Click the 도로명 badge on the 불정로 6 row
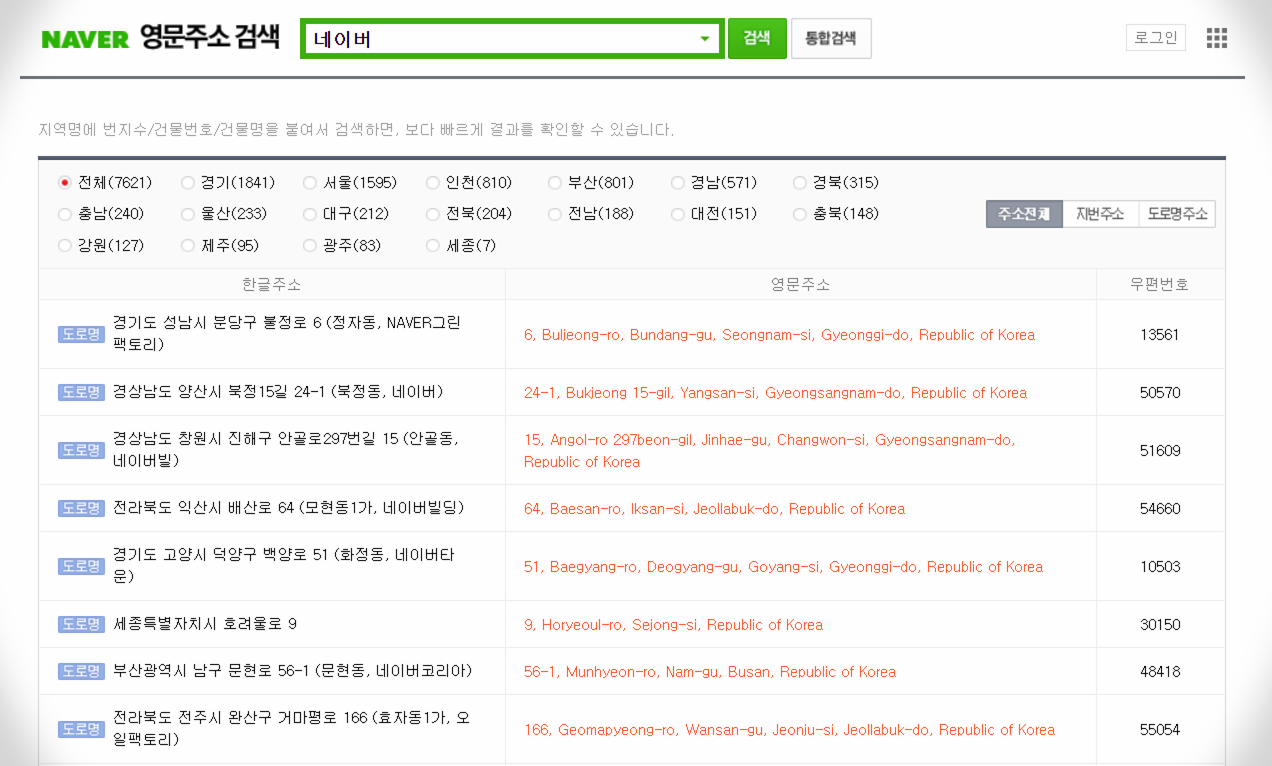Screen dimensions: 1272x766 tap(81, 334)
